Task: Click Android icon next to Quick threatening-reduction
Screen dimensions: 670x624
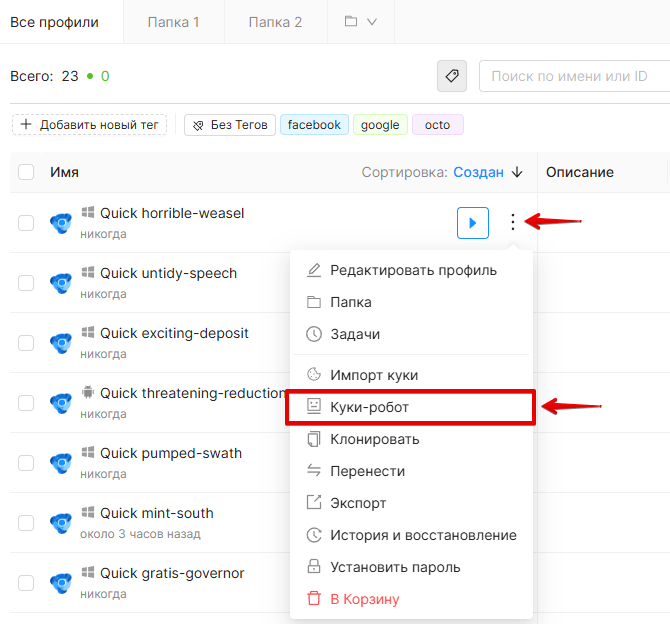Action: click(x=88, y=391)
